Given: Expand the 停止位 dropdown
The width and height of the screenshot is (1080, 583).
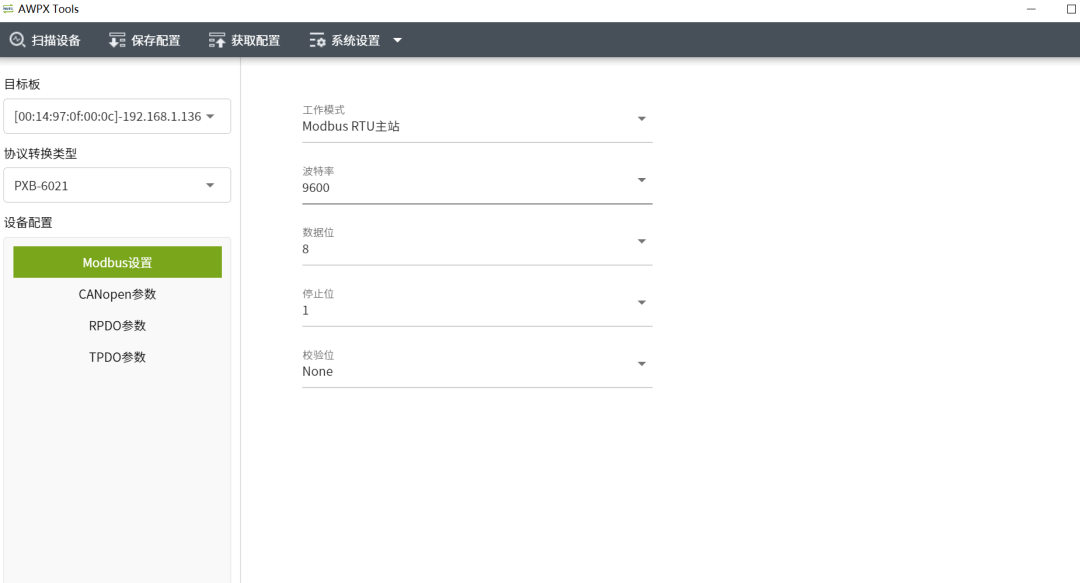Looking at the screenshot, I should click(x=477, y=306).
